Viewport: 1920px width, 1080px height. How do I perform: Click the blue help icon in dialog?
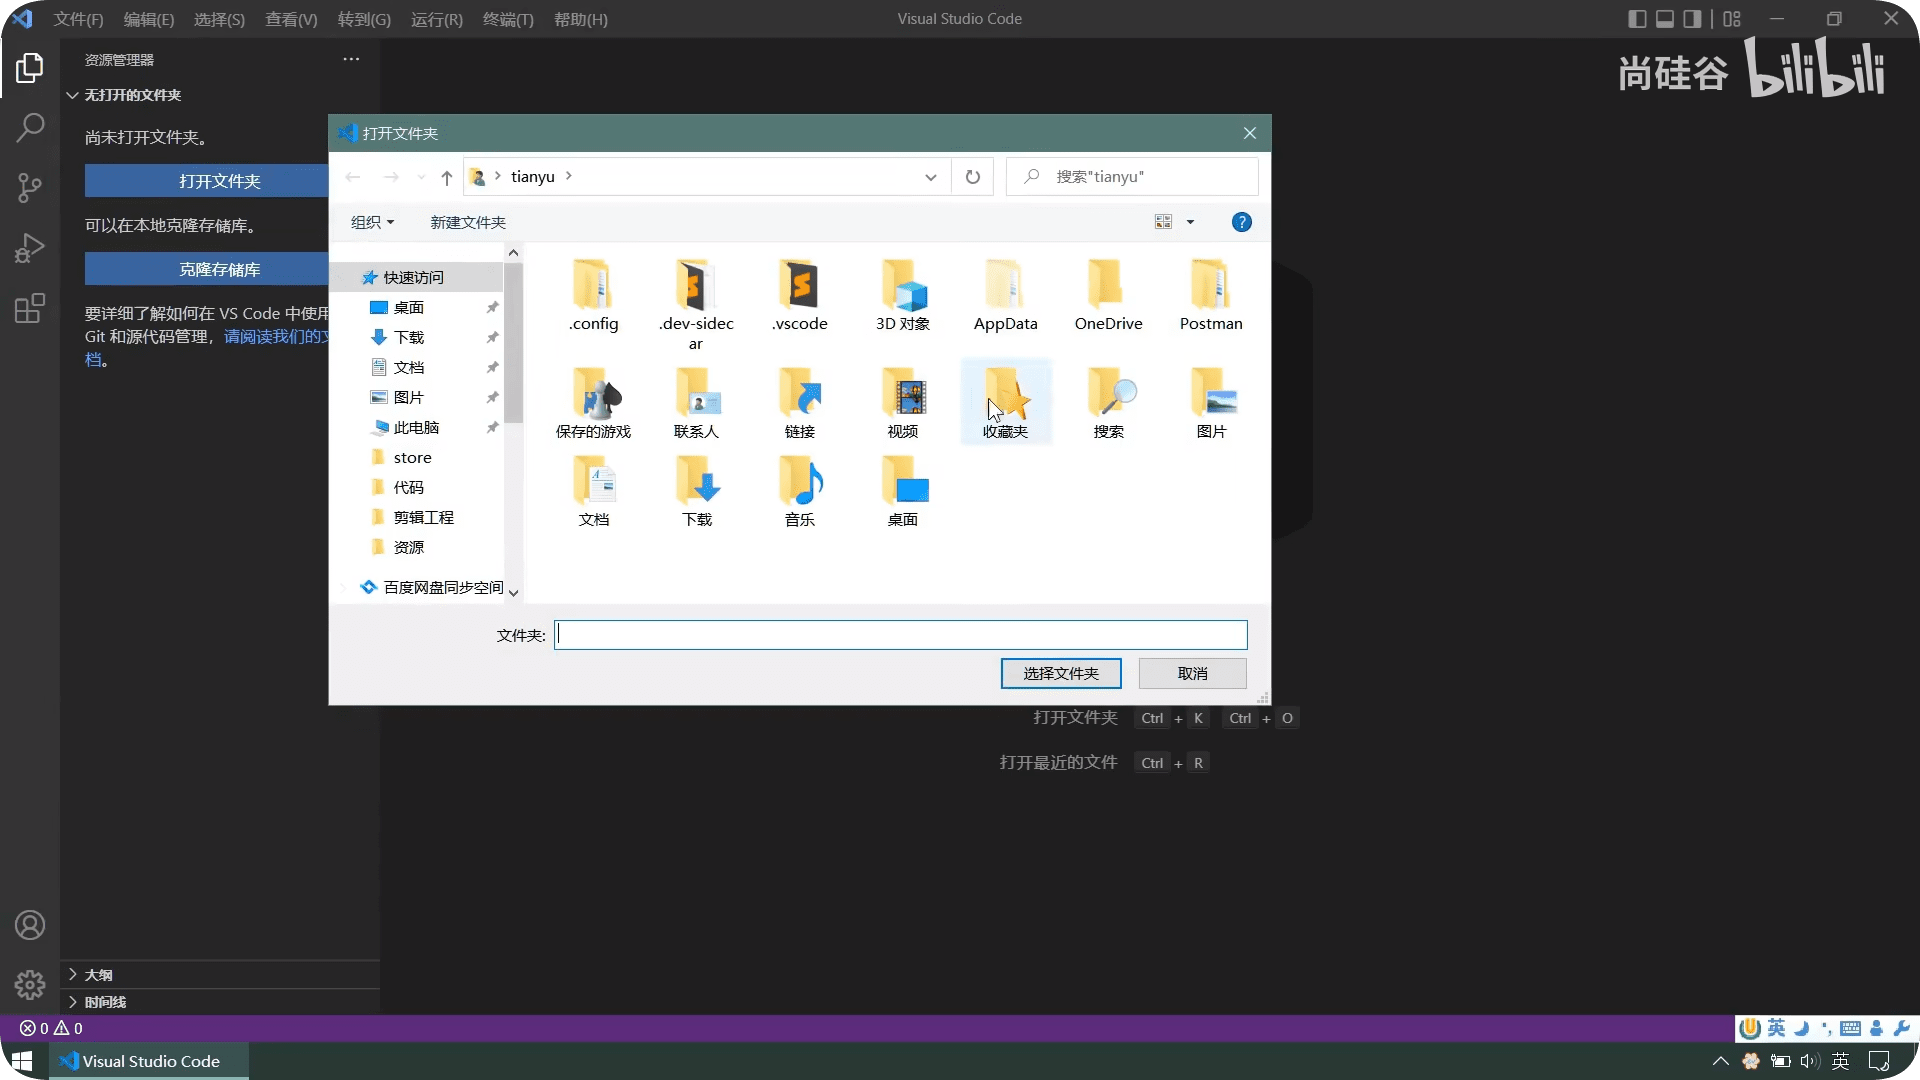tap(1241, 222)
